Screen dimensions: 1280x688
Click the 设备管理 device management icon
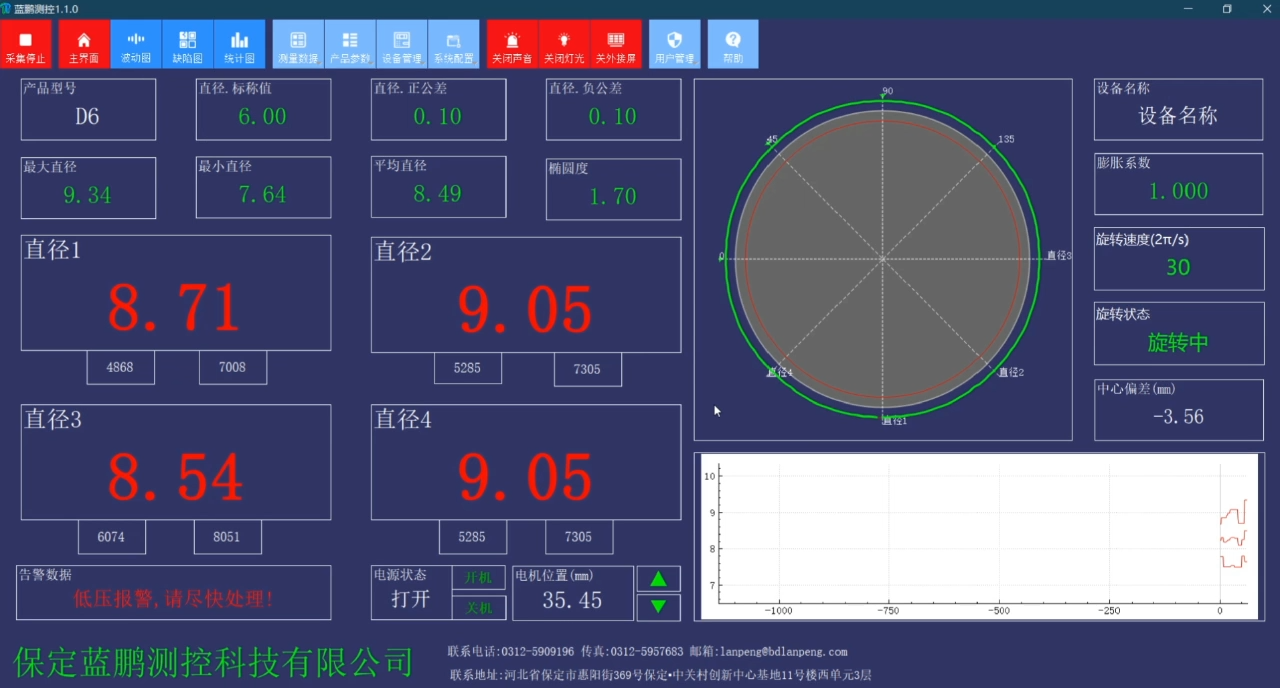[402, 45]
